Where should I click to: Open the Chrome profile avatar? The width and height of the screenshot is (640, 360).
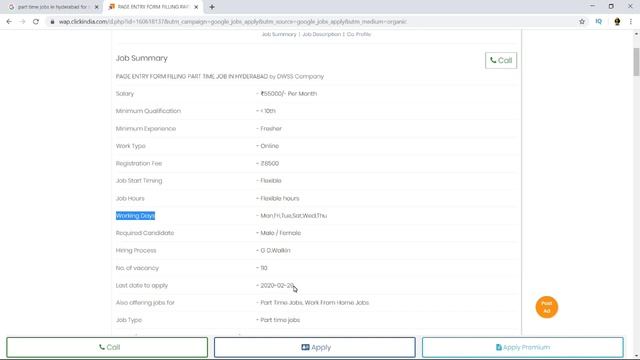pos(617,22)
